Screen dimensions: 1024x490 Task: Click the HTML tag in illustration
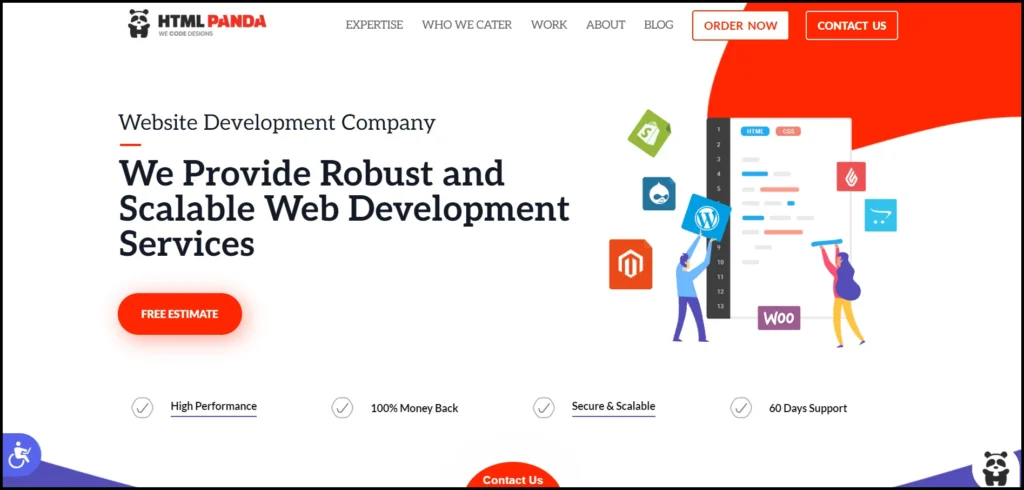point(755,131)
